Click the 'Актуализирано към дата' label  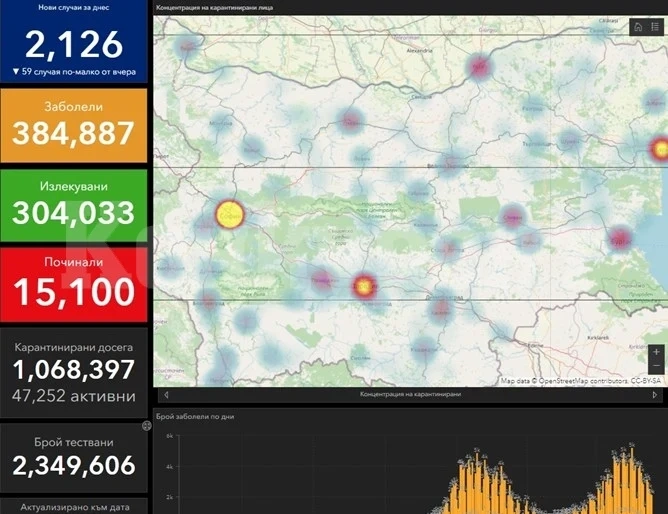coord(75,507)
